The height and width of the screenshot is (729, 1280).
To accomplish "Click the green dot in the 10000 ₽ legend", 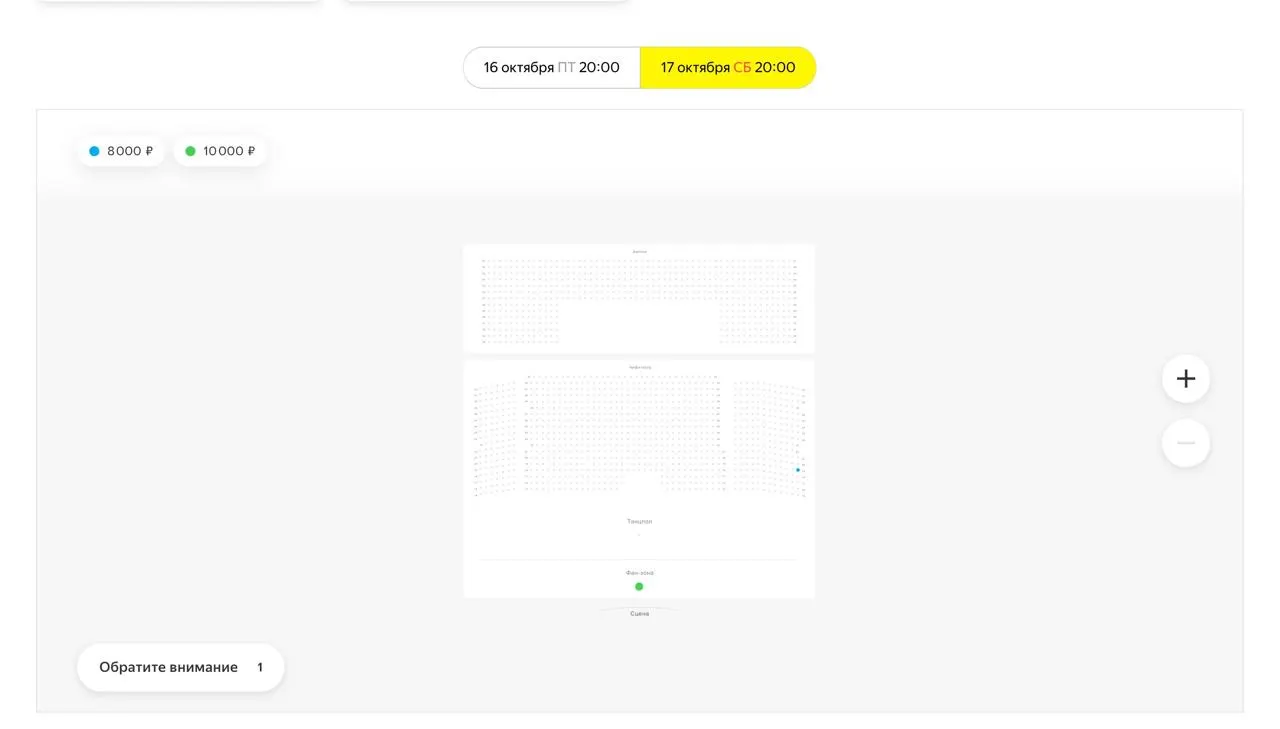I will 190,151.
